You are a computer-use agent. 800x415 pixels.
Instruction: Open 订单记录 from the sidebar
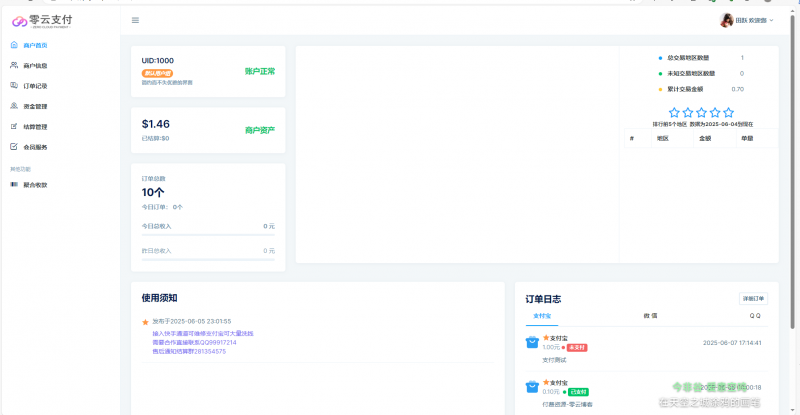pos(35,86)
